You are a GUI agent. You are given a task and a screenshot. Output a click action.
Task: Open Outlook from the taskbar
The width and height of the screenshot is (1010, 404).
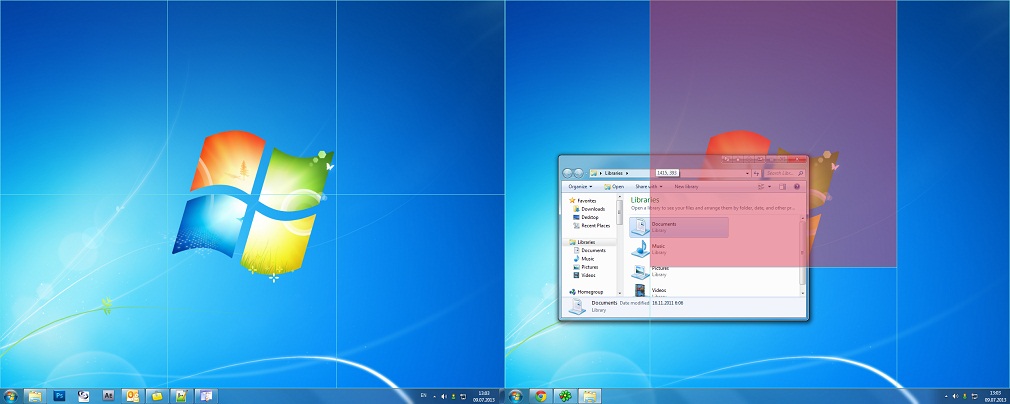133,396
